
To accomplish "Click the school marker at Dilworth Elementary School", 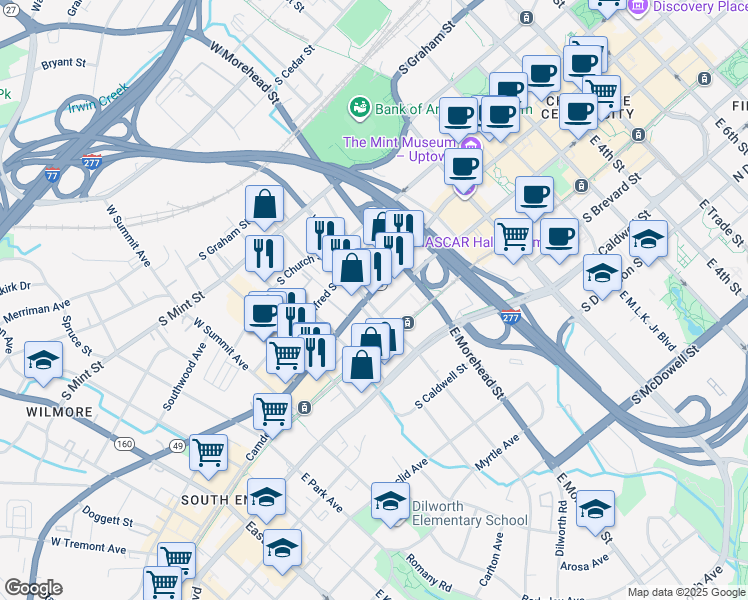I will [x=390, y=501].
